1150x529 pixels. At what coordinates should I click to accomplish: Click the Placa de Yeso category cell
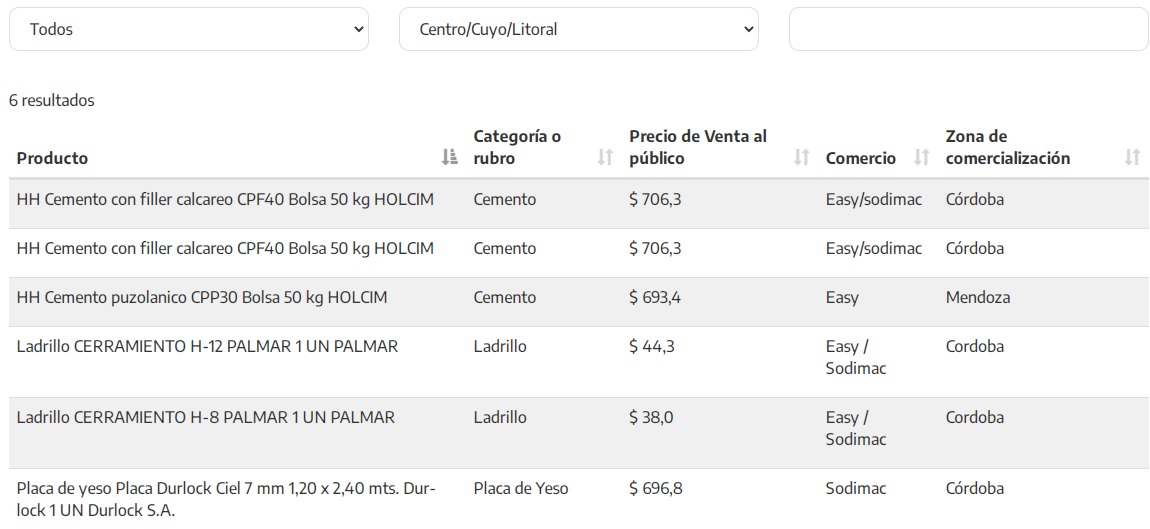coord(520,488)
